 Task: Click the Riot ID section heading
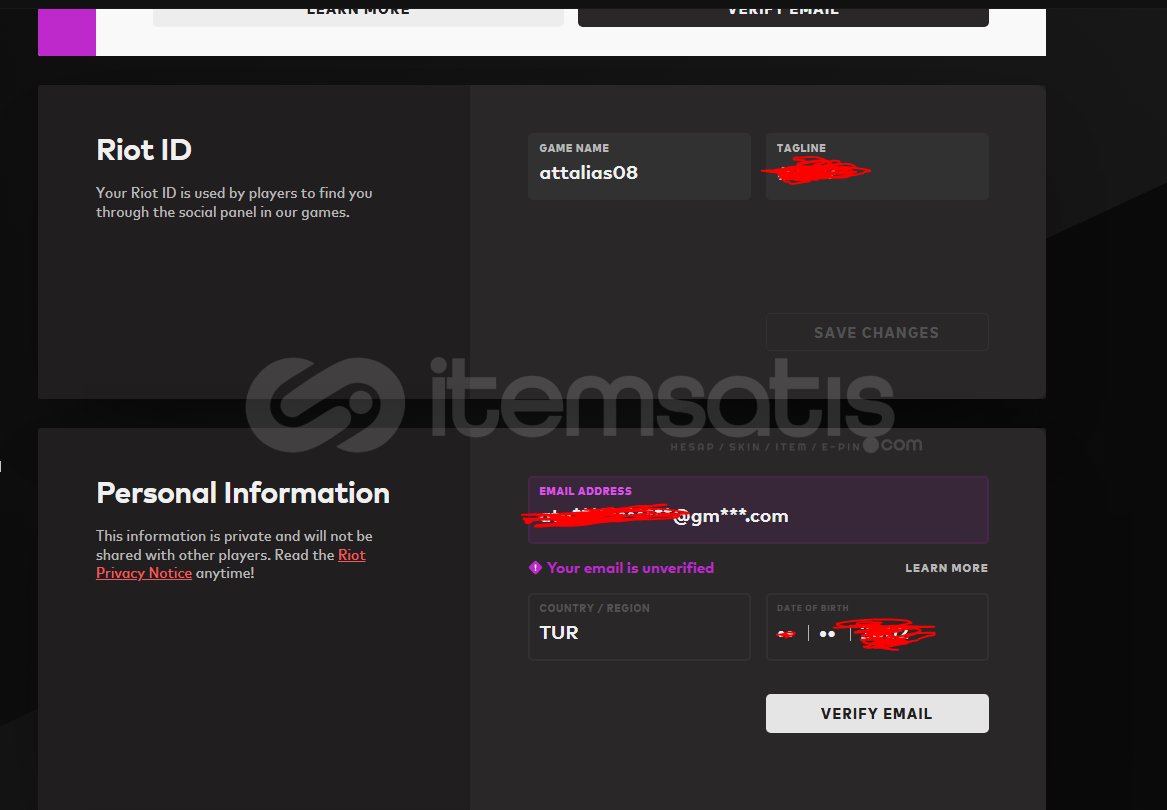coord(144,150)
